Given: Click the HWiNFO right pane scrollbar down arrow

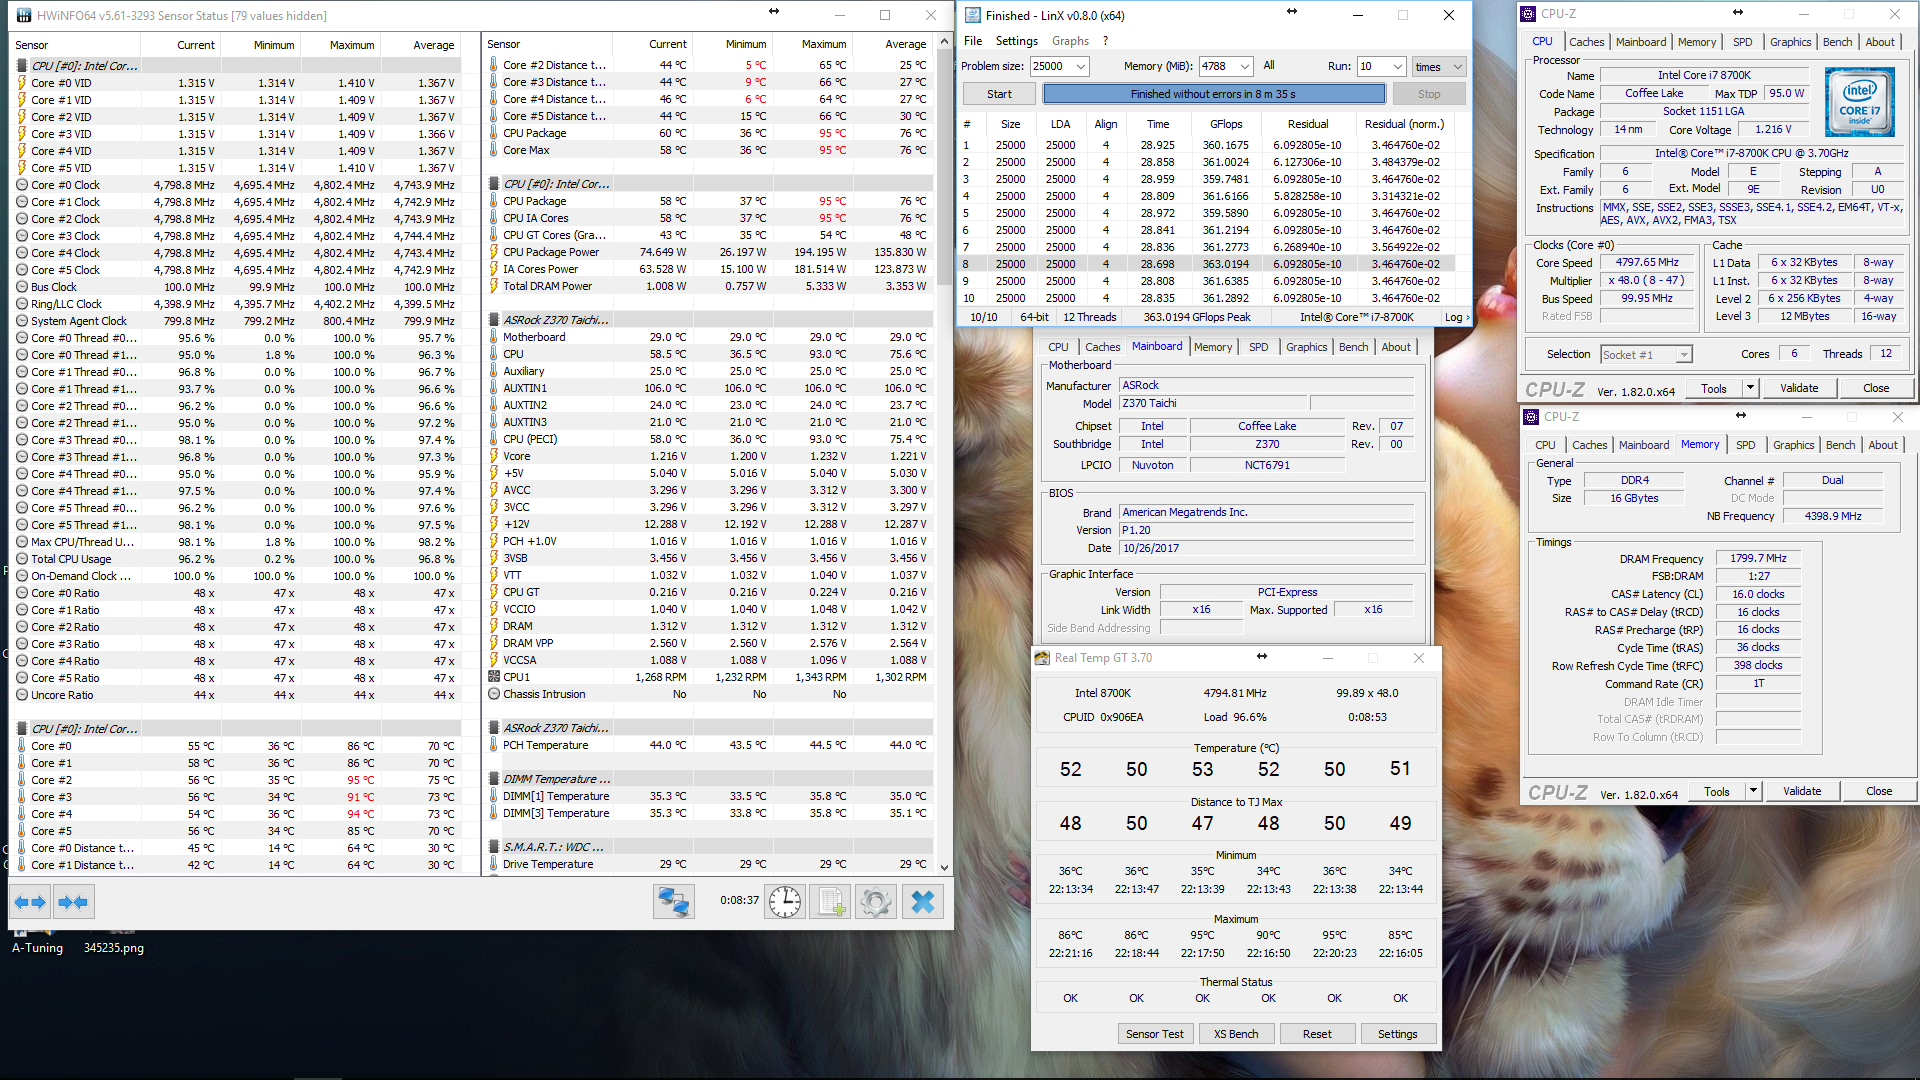Looking at the screenshot, I should pos(944,867).
